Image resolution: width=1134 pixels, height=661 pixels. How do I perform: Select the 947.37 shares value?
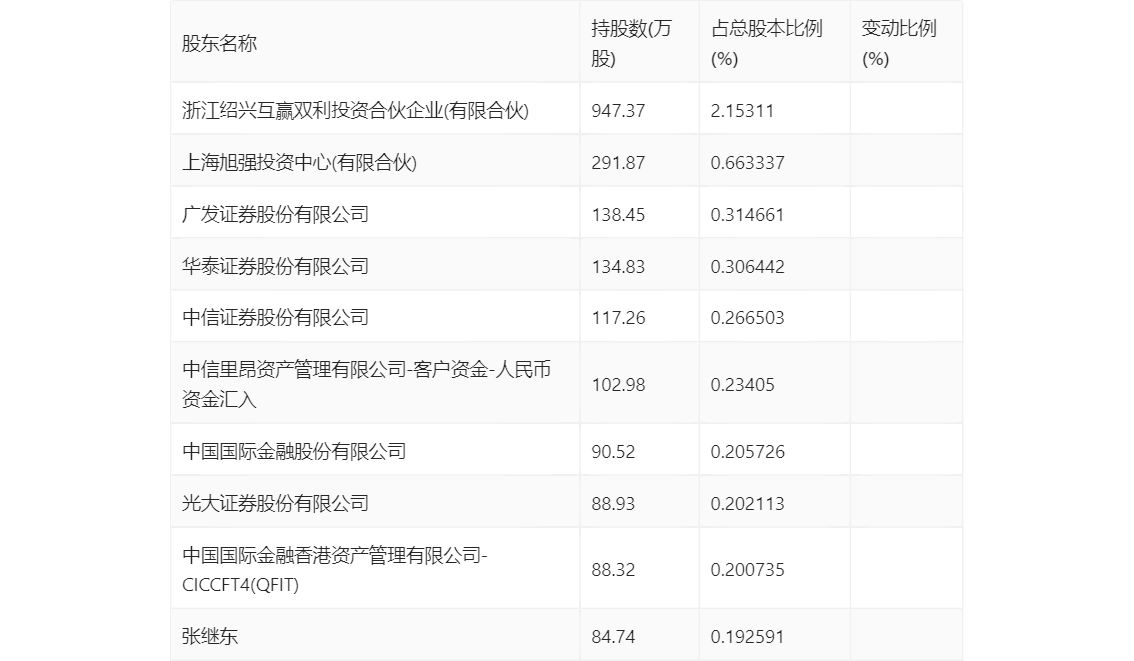tap(618, 111)
